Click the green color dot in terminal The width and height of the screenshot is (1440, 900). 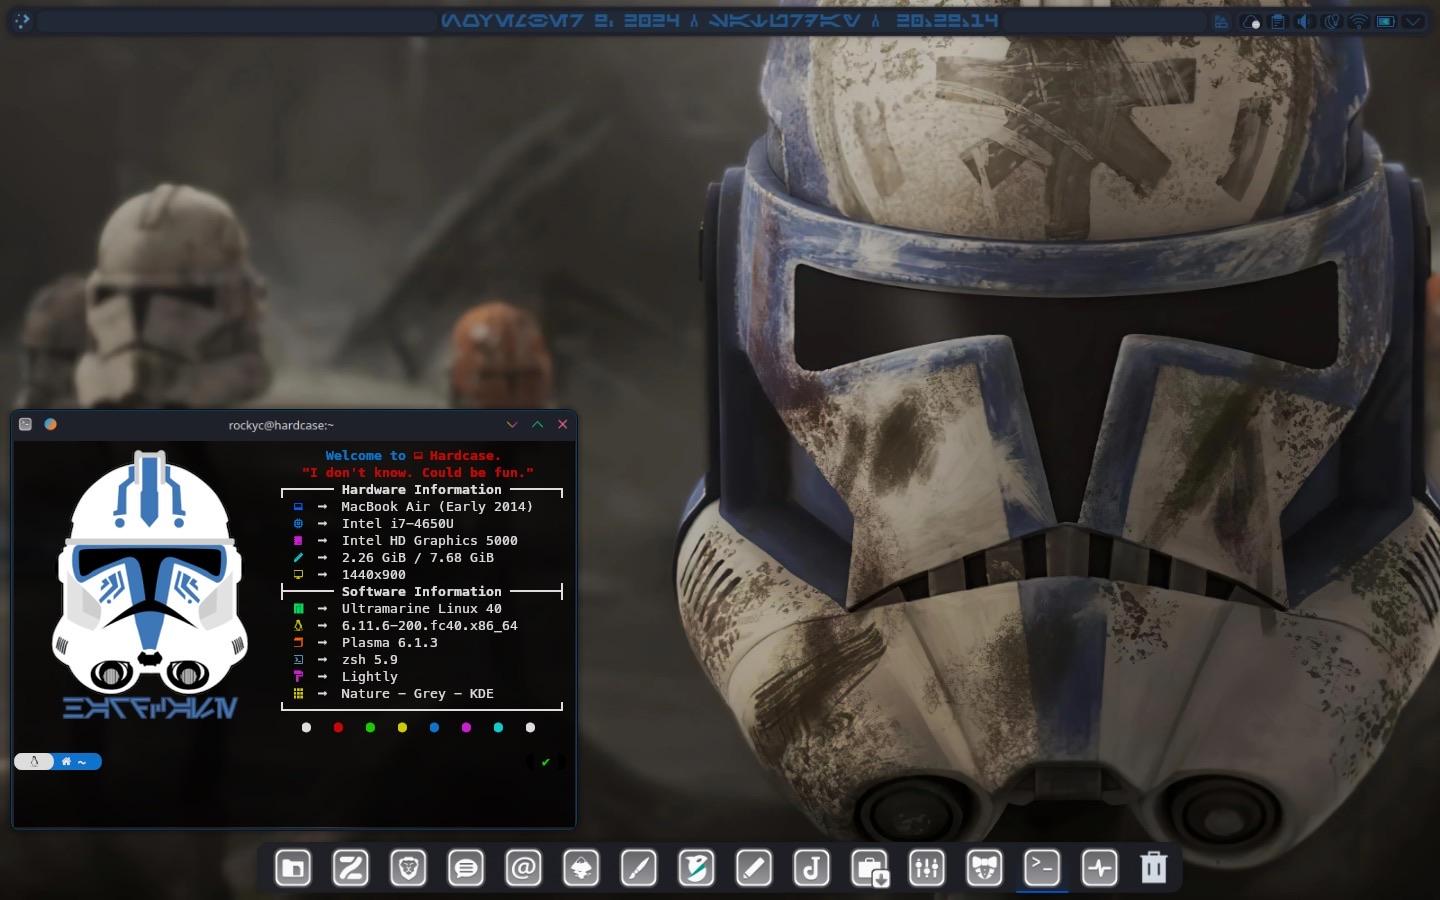pyautogui.click(x=370, y=727)
